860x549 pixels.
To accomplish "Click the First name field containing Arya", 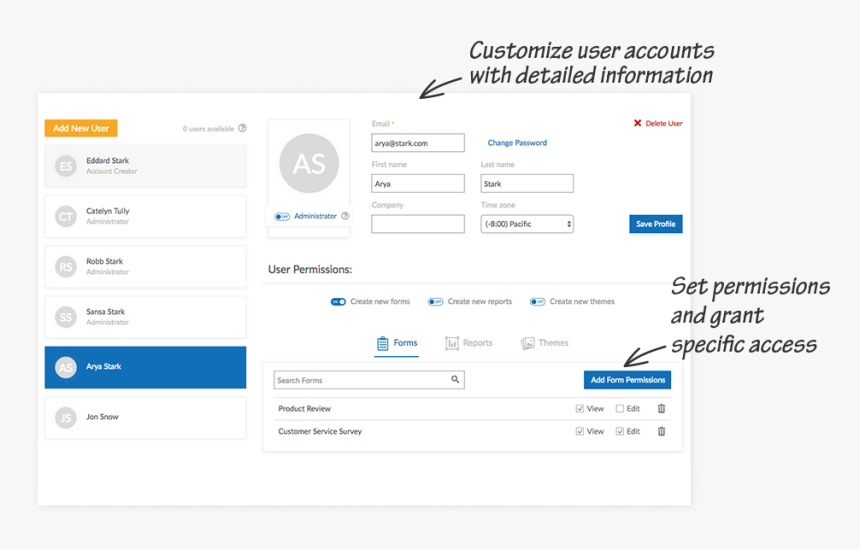I will [x=418, y=183].
